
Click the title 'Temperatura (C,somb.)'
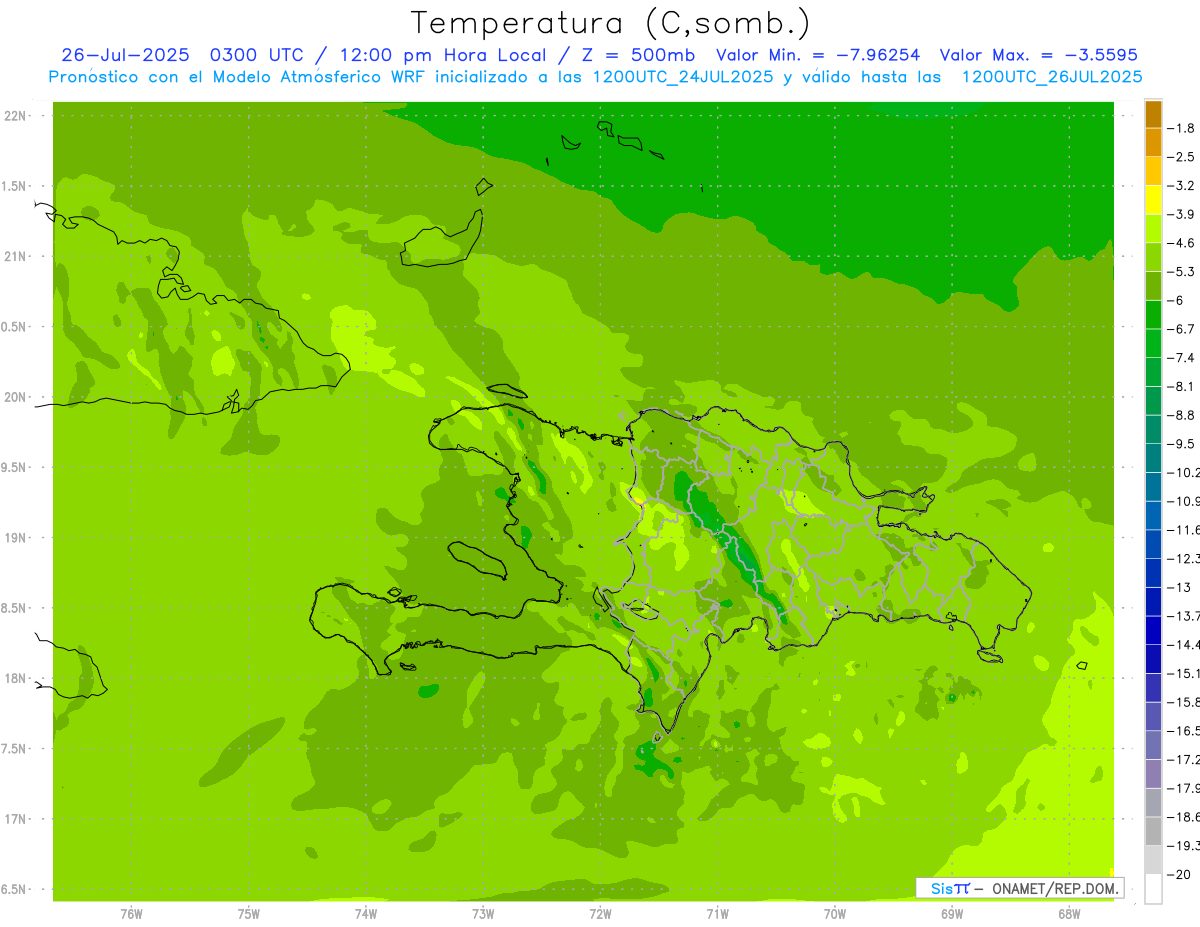tap(610, 23)
